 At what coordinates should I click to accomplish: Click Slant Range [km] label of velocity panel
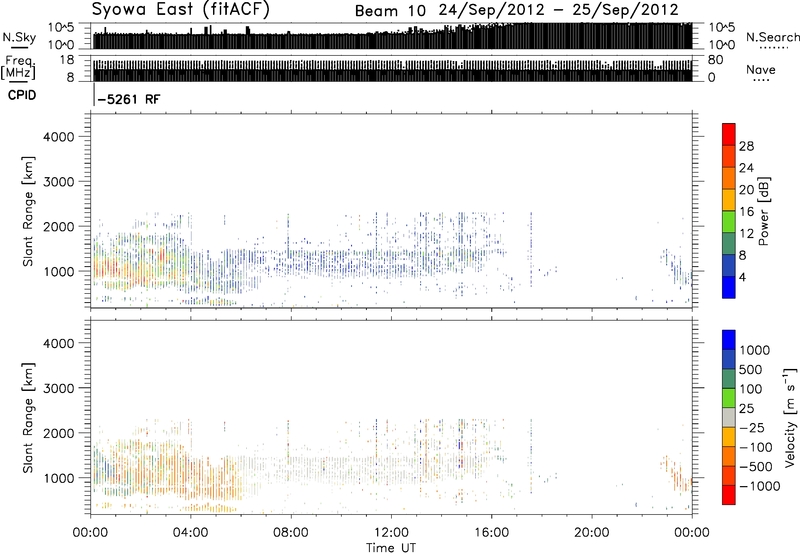[x=28, y=418]
